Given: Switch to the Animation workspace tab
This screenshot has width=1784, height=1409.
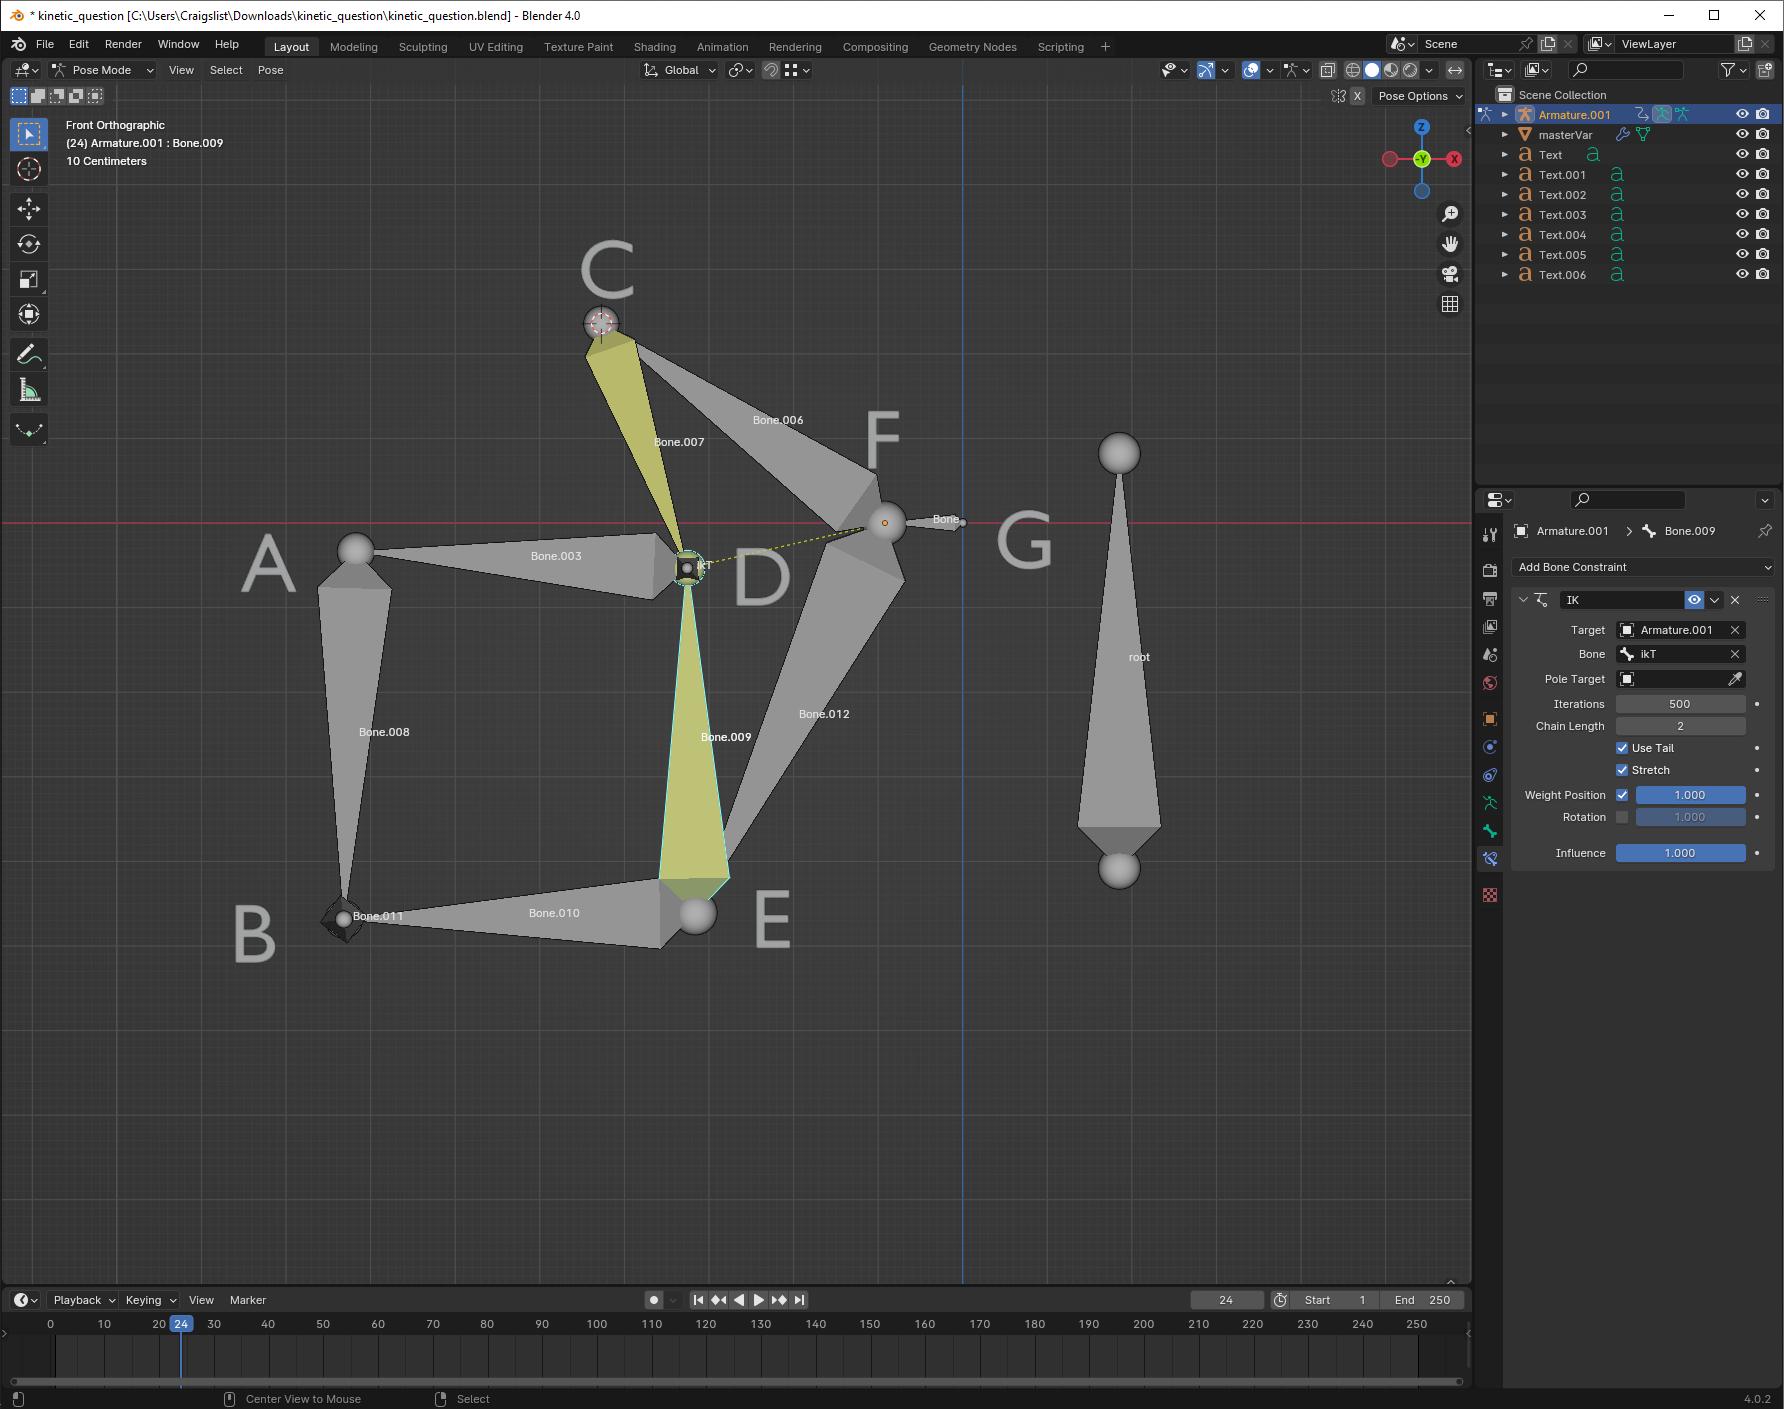Looking at the screenshot, I should [722, 47].
